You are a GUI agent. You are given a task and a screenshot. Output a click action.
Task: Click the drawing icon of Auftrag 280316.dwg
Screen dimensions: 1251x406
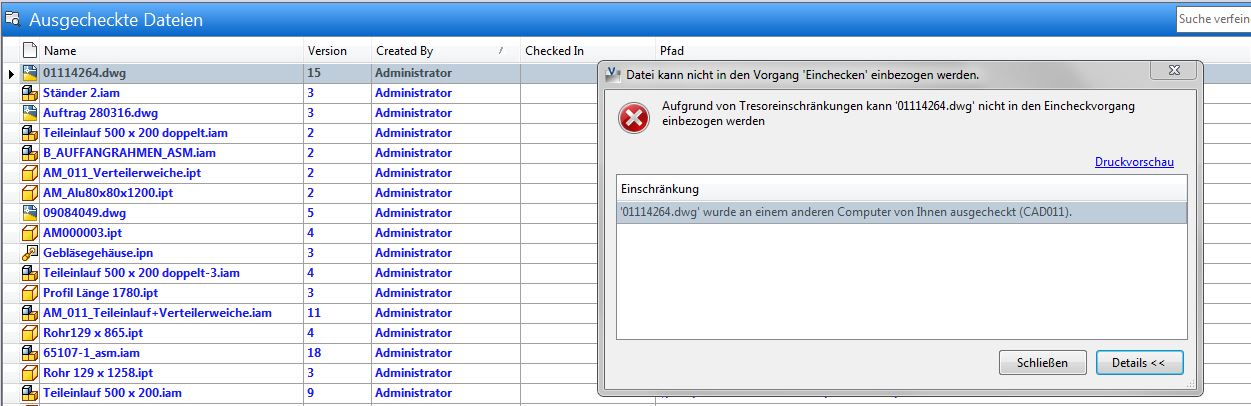[30, 113]
